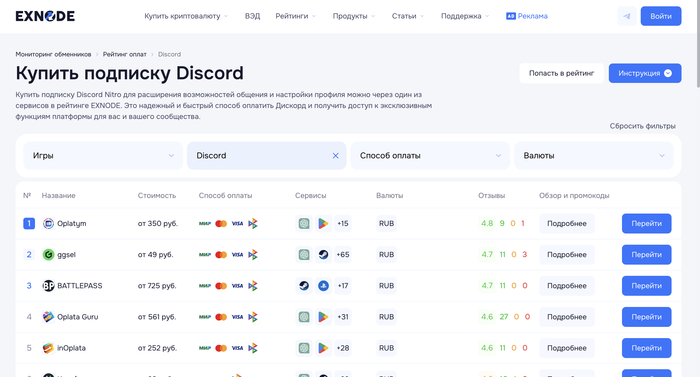This screenshot has height=377, width=700.
Task: Click the Oplata Guru logo icon
Action: click(x=48, y=317)
